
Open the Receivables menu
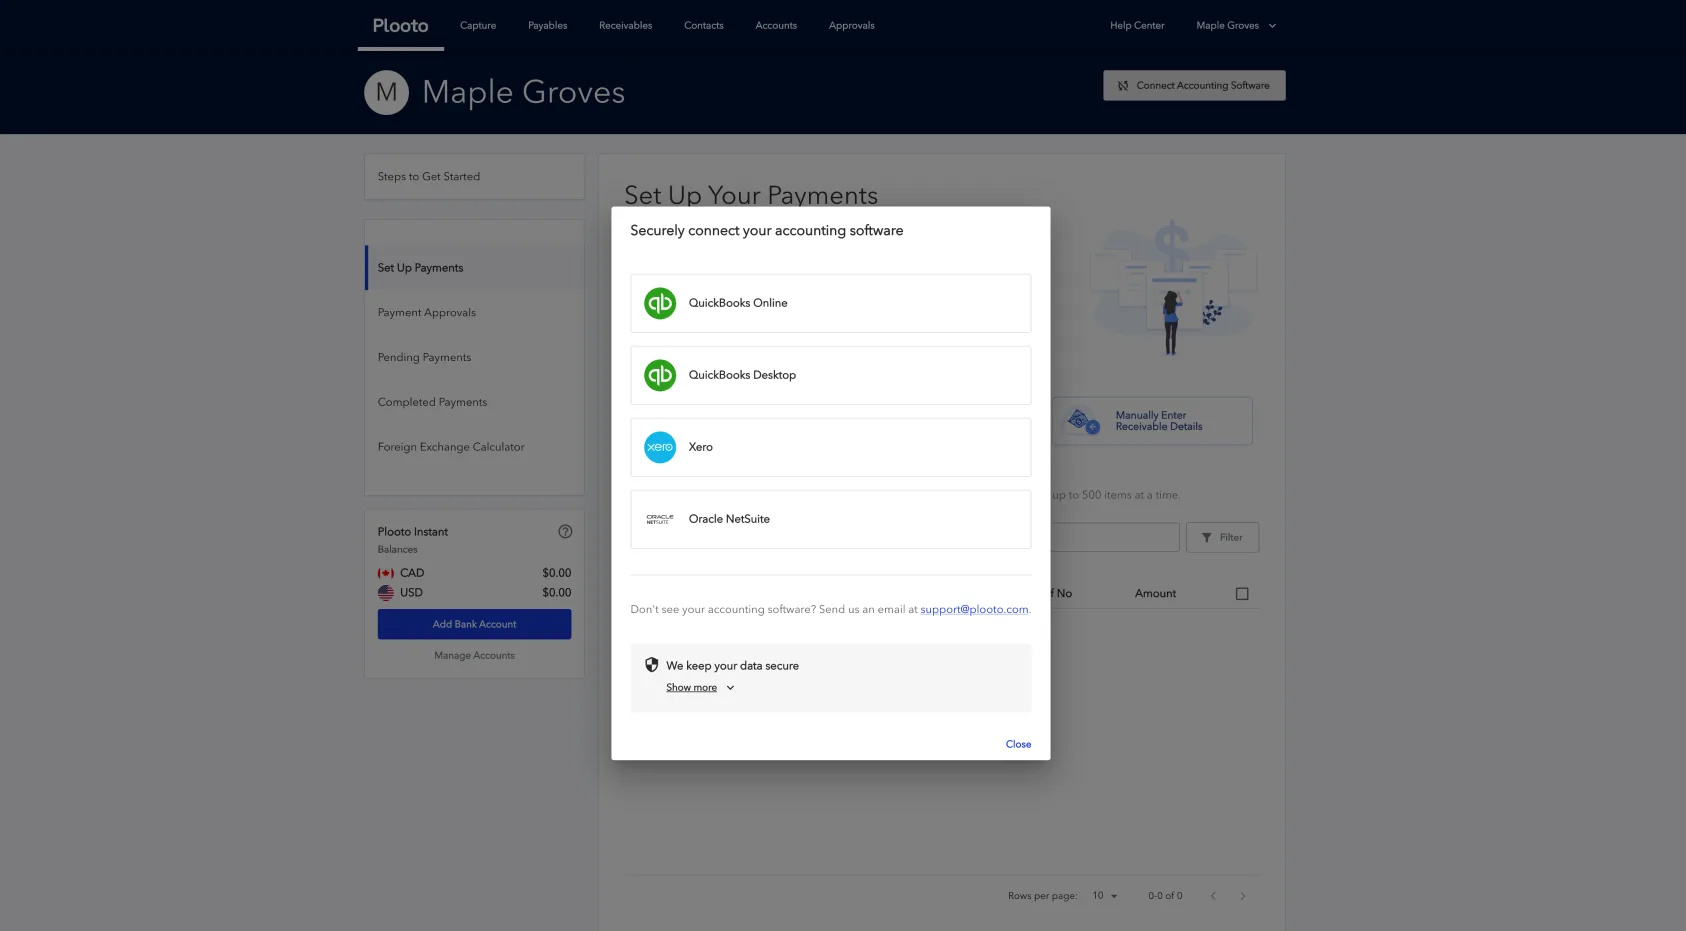[626, 26]
